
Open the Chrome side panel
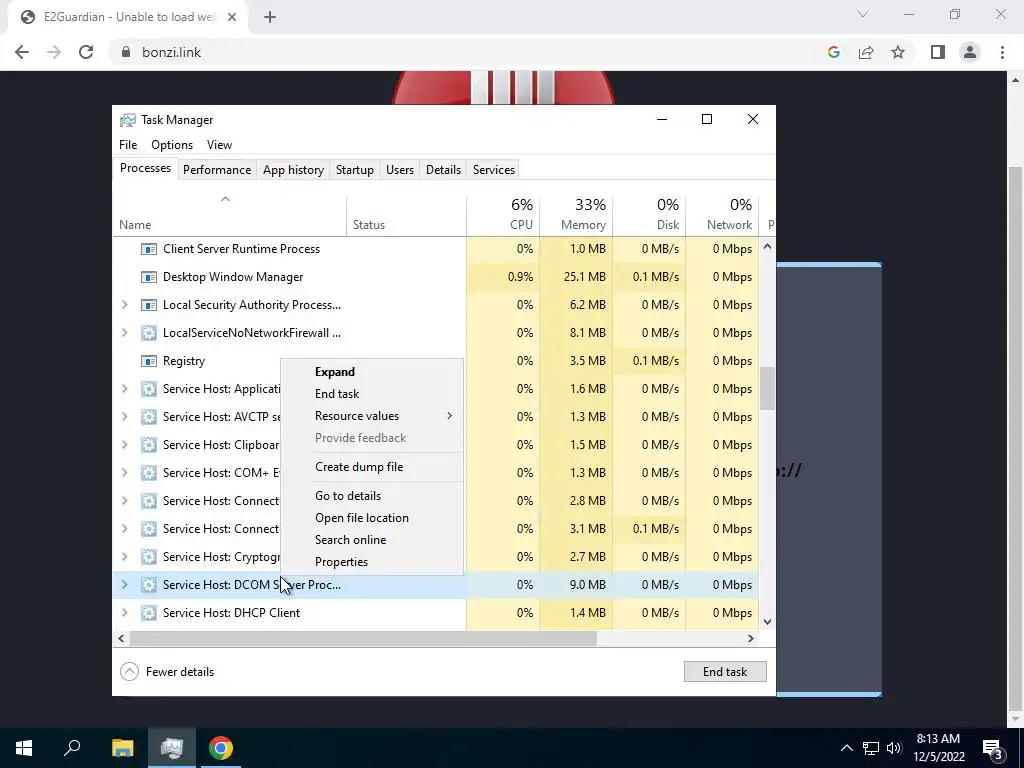coord(938,52)
